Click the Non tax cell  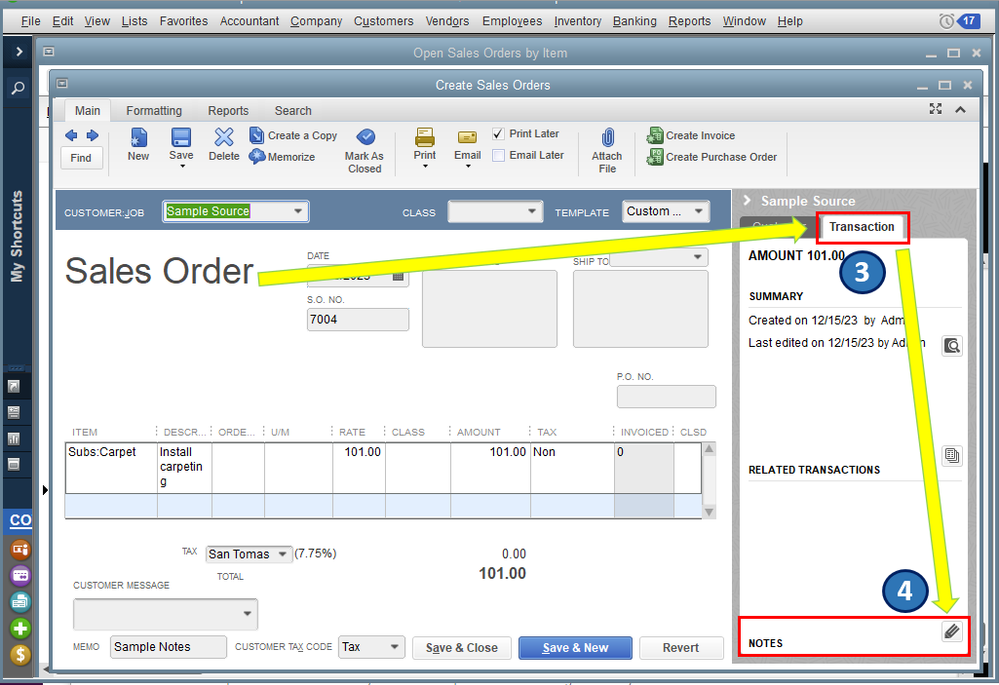(572, 468)
